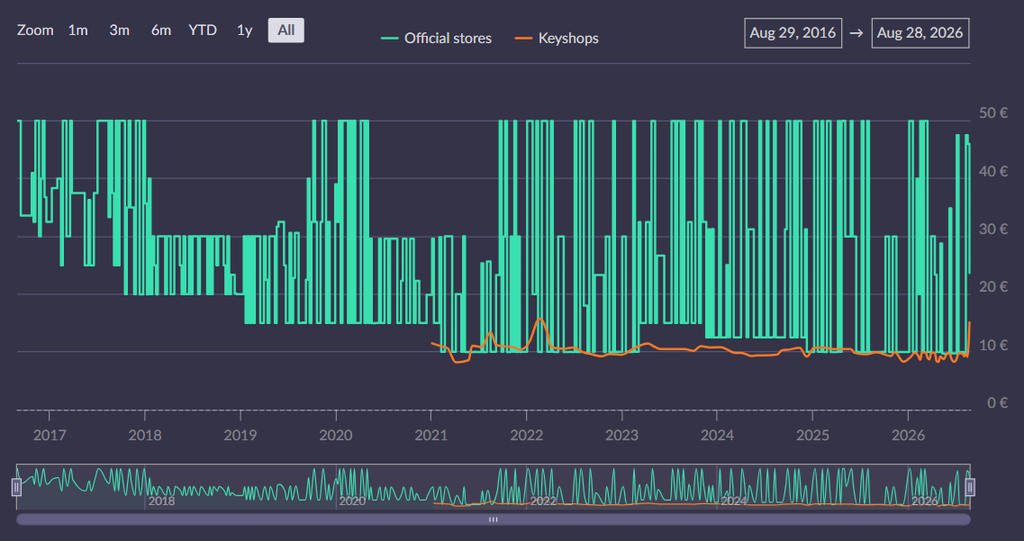The image size is (1024, 541).
Task: Click the 2018 label in navigator
Action: pos(161,501)
